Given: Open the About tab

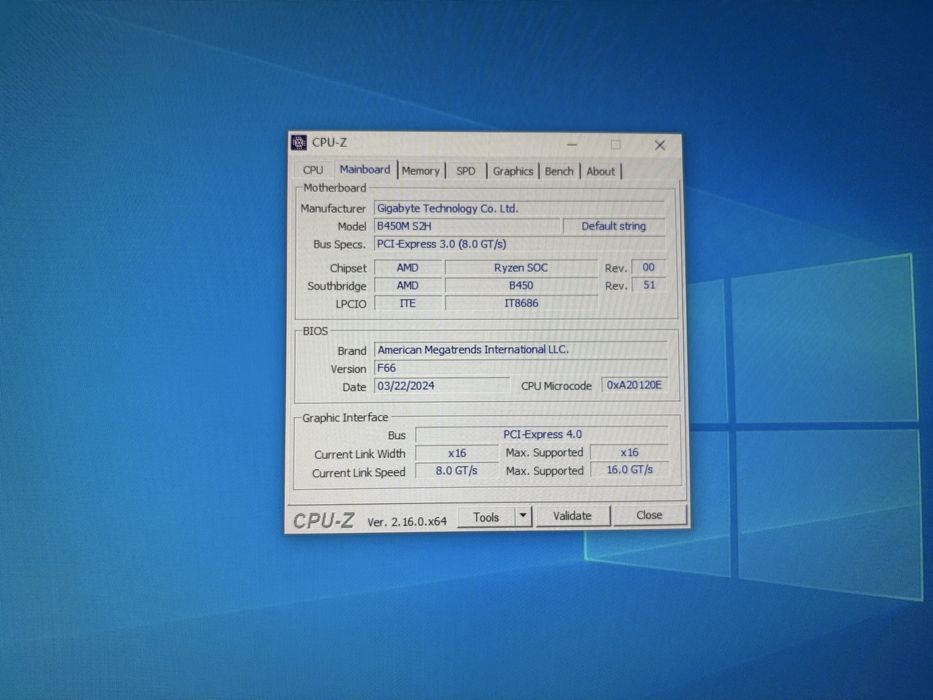Looking at the screenshot, I should pos(600,171).
